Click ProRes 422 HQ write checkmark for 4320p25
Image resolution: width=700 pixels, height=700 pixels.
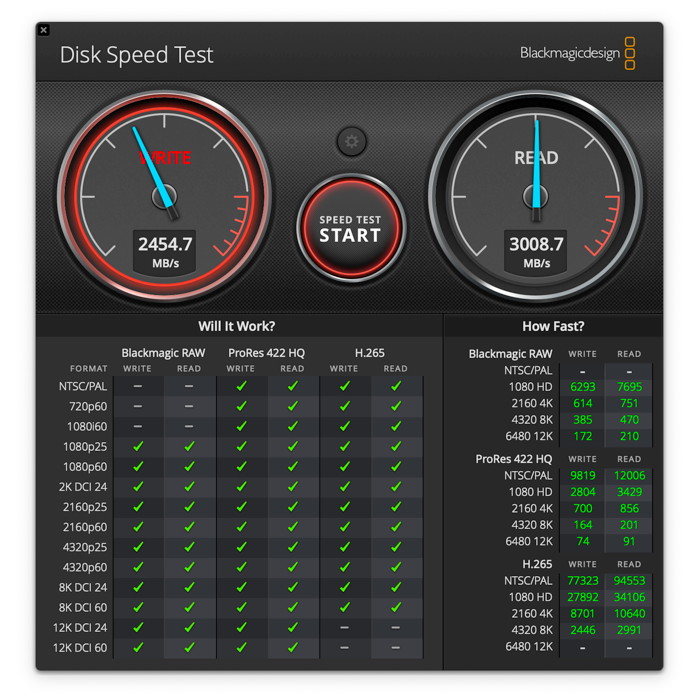[241, 546]
